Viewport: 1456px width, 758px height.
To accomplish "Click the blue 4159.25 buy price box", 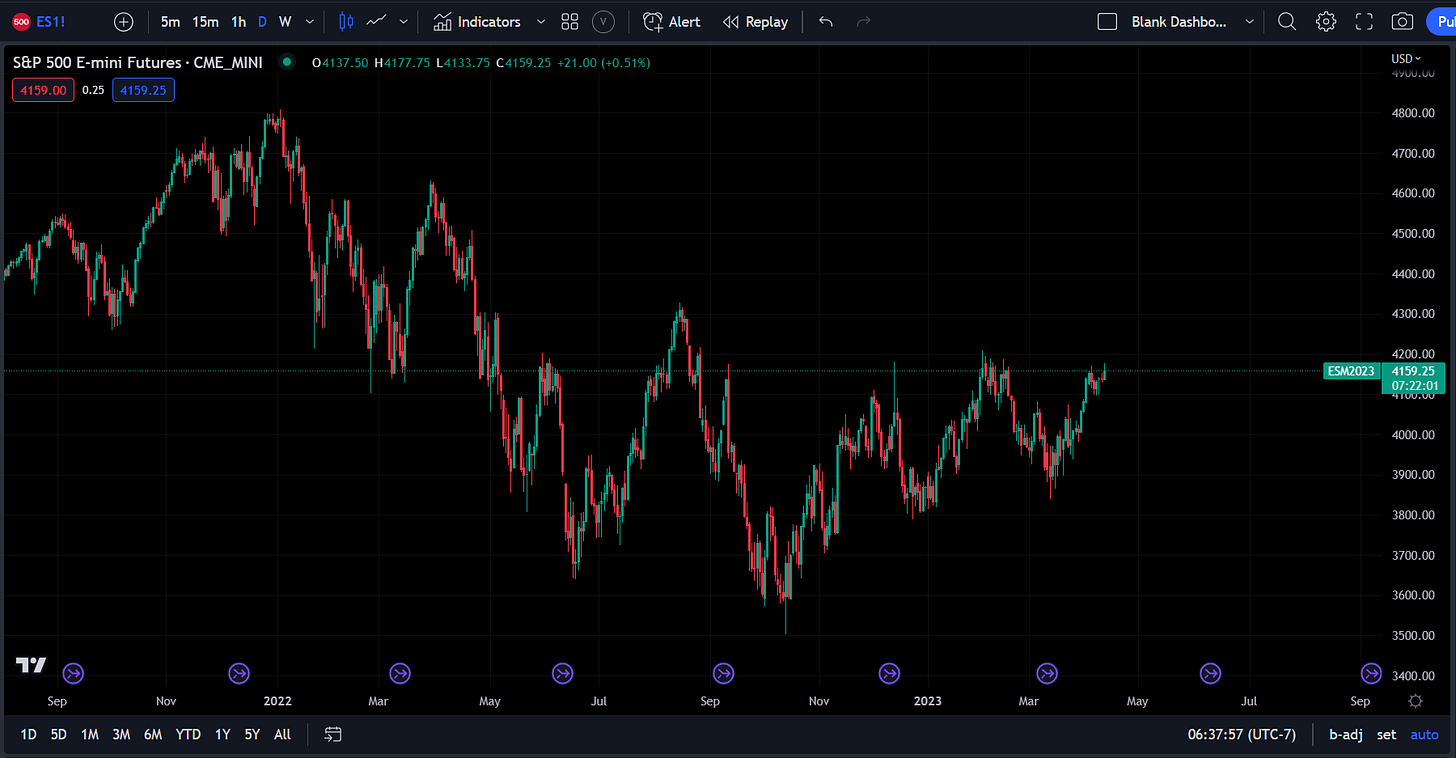I will (143, 90).
